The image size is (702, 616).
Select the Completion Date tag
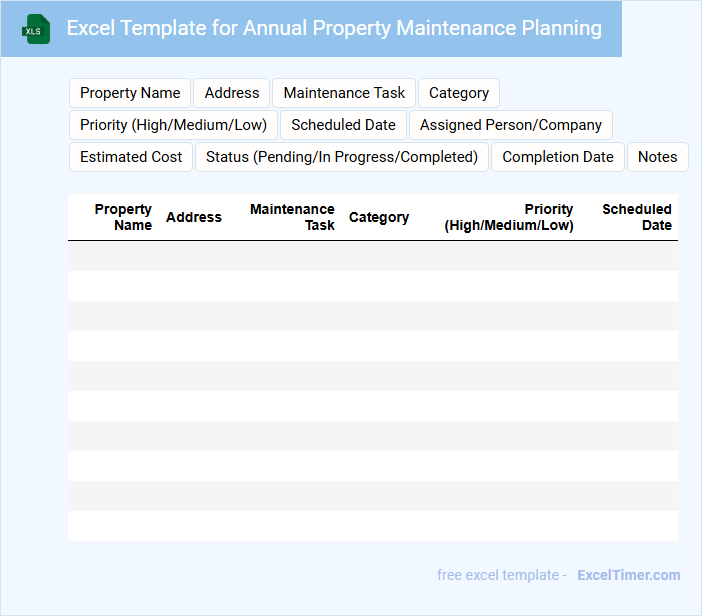tap(558, 157)
